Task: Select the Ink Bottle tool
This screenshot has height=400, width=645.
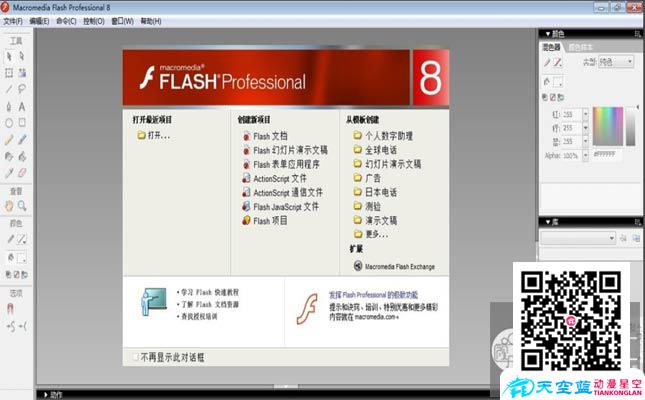Action: [x=9, y=156]
